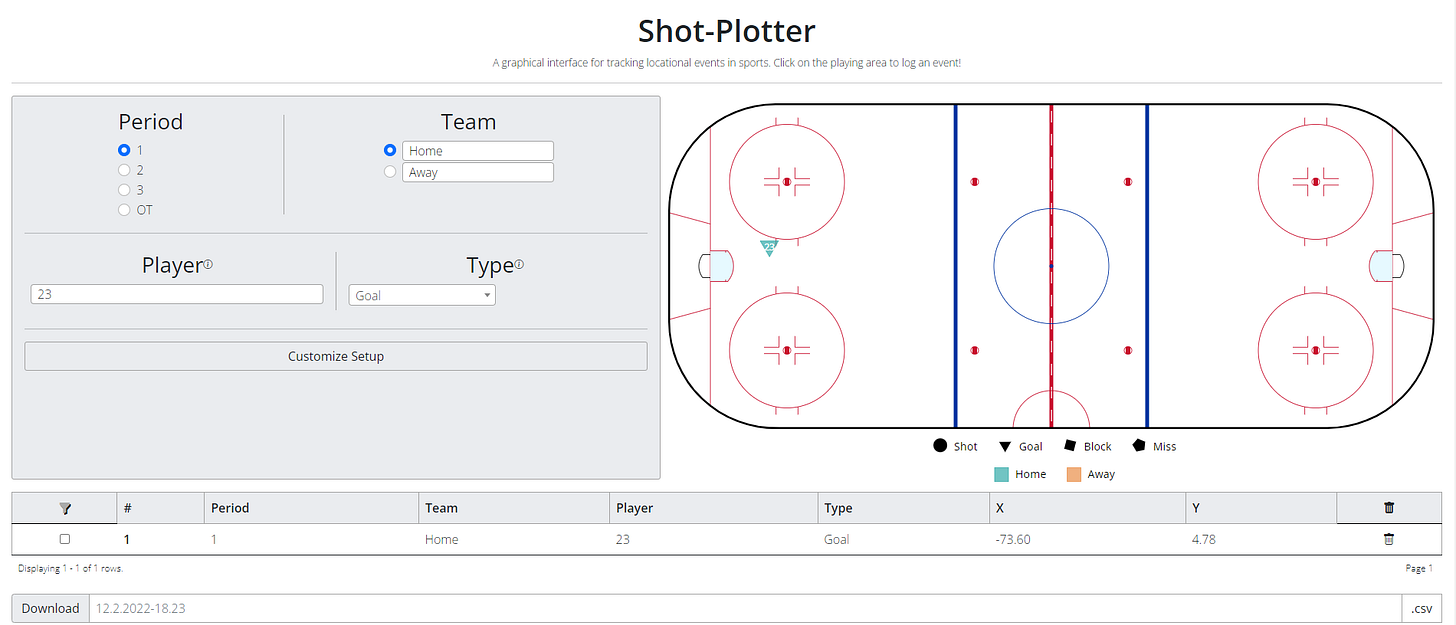Click the trash icon in the table header
The image size is (1456, 625).
[x=1389, y=508]
